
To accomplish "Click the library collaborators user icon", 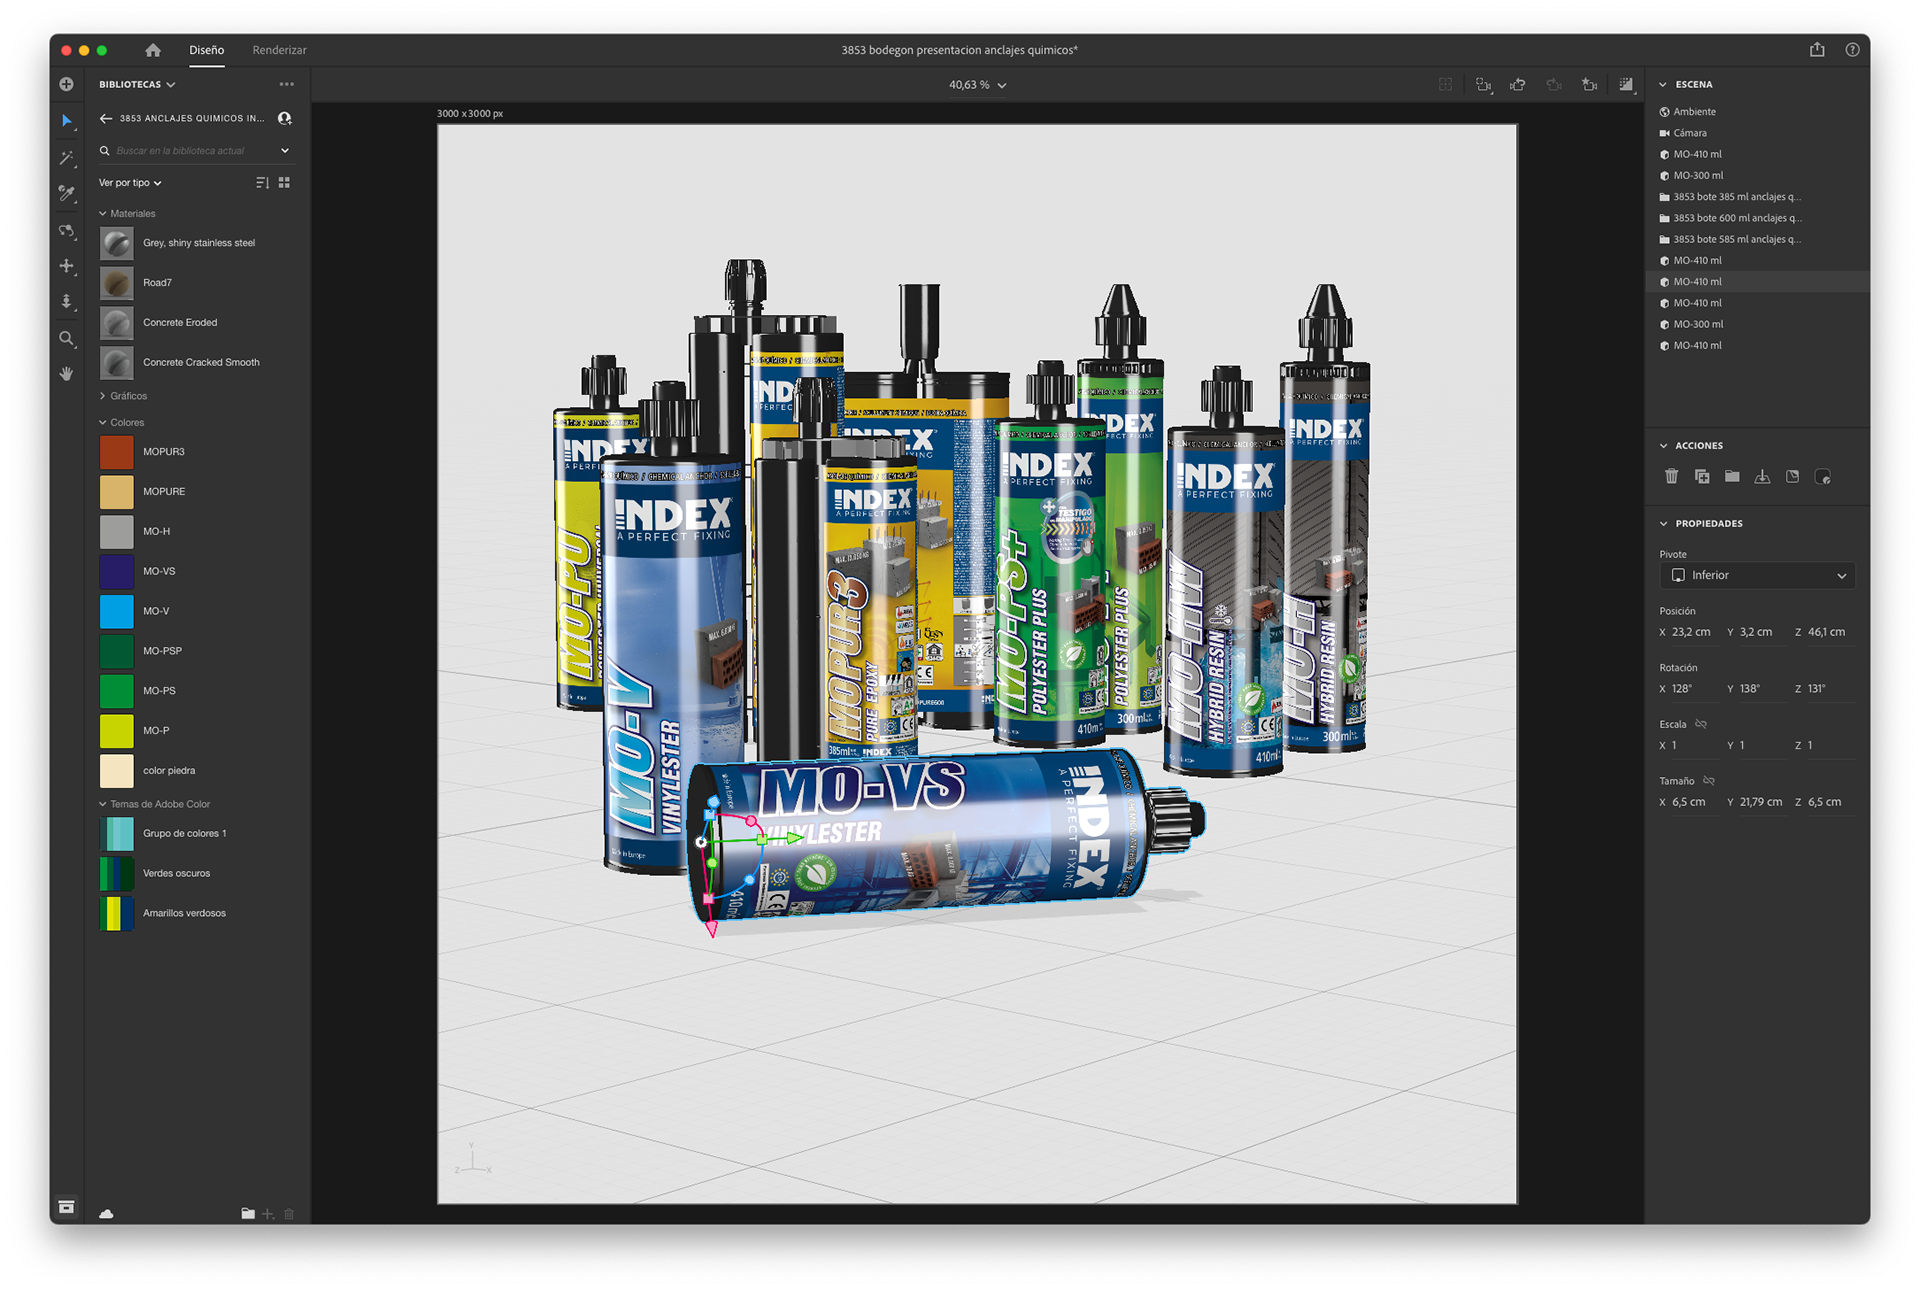I will 285,118.
